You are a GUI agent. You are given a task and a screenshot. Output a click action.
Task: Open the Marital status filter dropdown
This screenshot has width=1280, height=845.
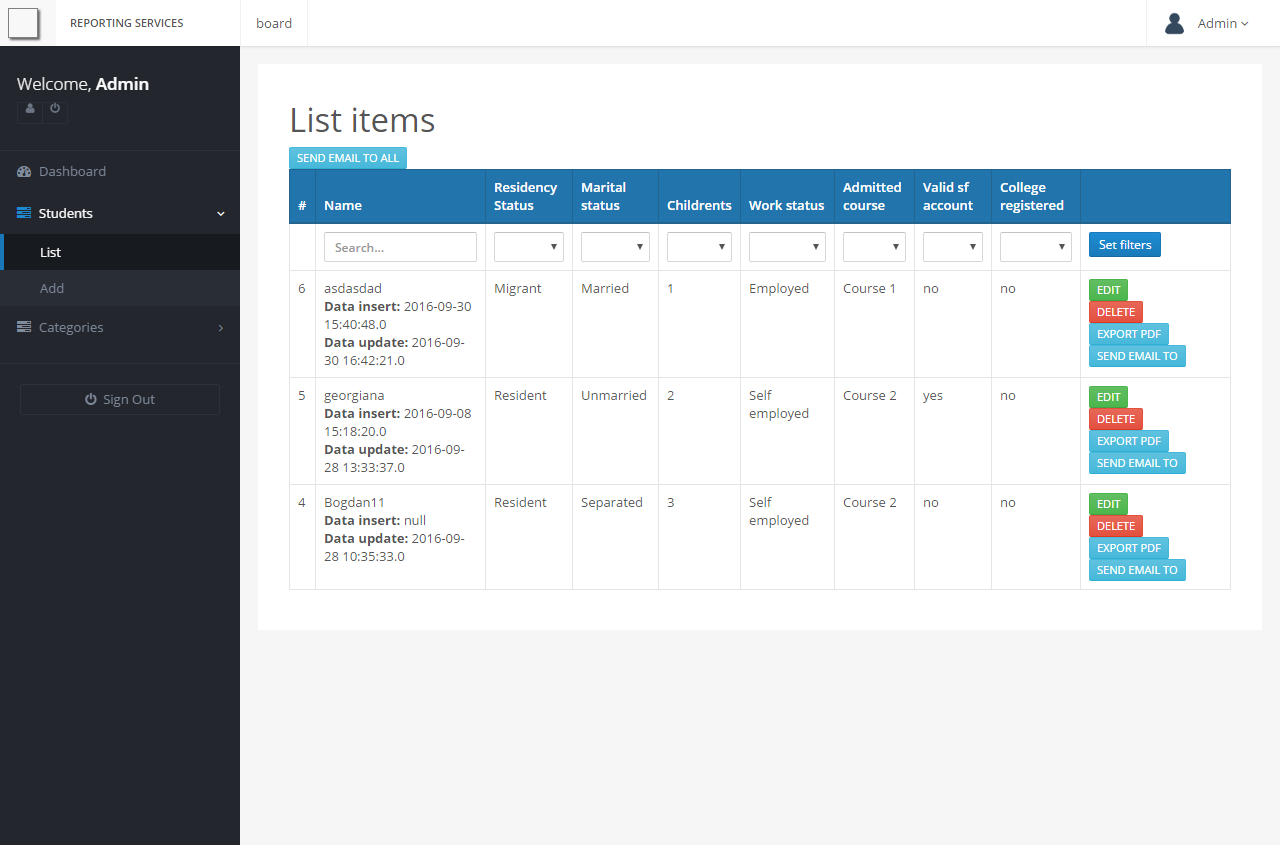coord(615,247)
